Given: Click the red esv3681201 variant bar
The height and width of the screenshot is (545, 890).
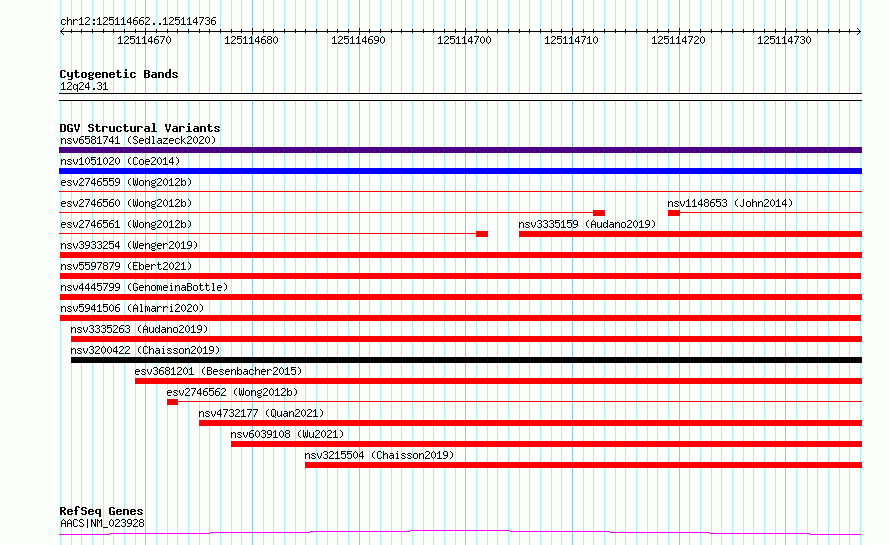Looking at the screenshot, I should tap(498, 381).
